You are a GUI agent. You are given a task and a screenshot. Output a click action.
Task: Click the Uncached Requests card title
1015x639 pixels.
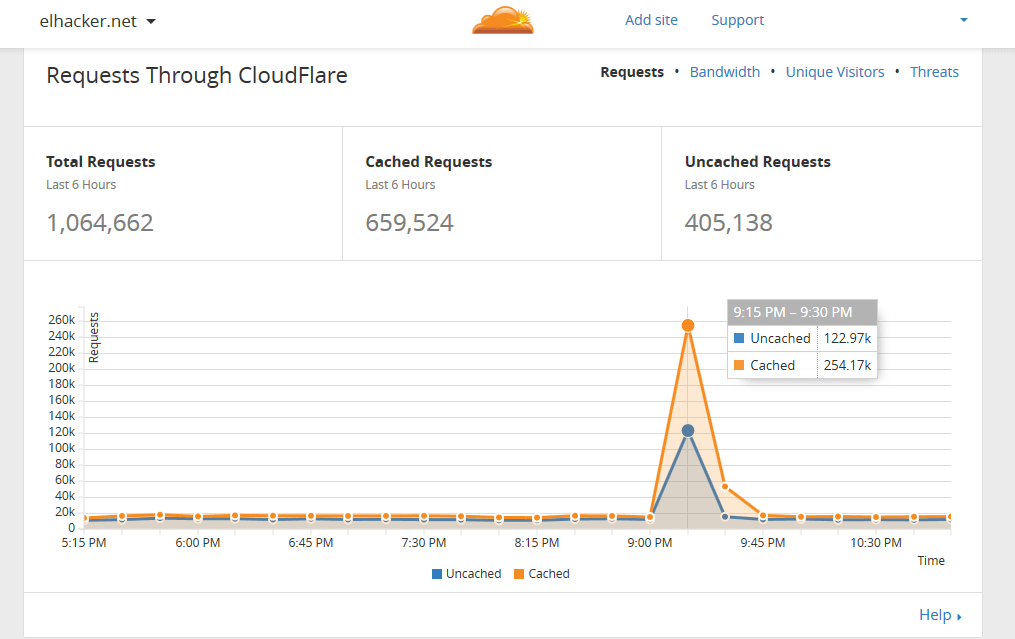coord(757,162)
